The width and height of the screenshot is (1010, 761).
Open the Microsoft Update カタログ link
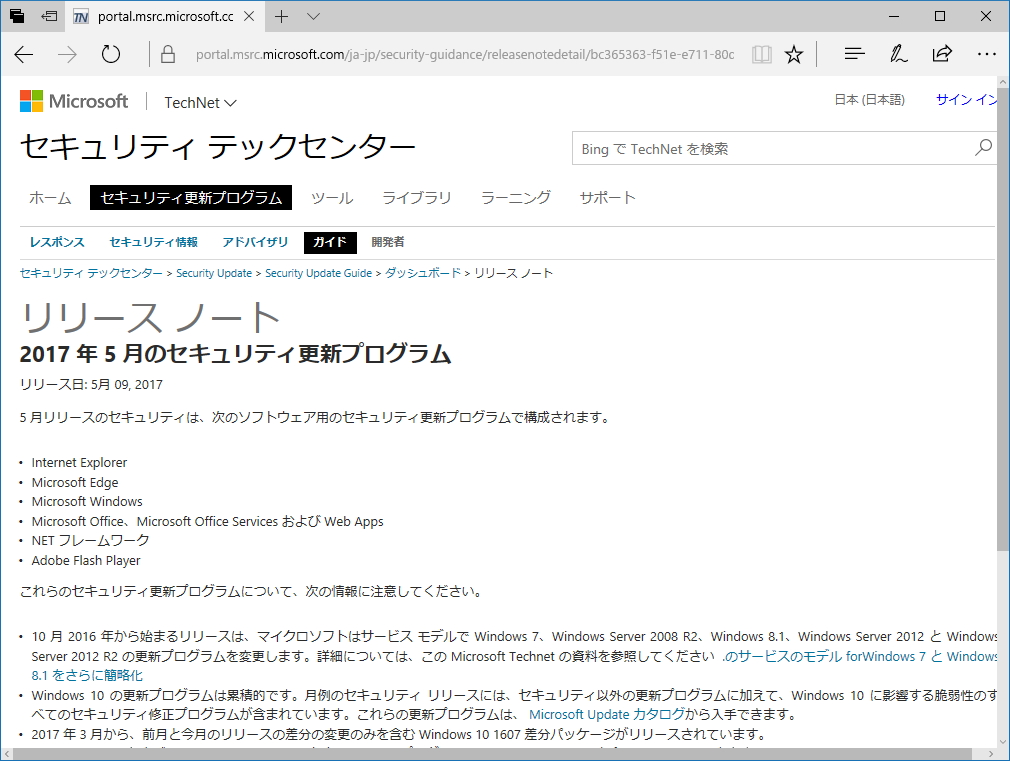[x=603, y=714]
